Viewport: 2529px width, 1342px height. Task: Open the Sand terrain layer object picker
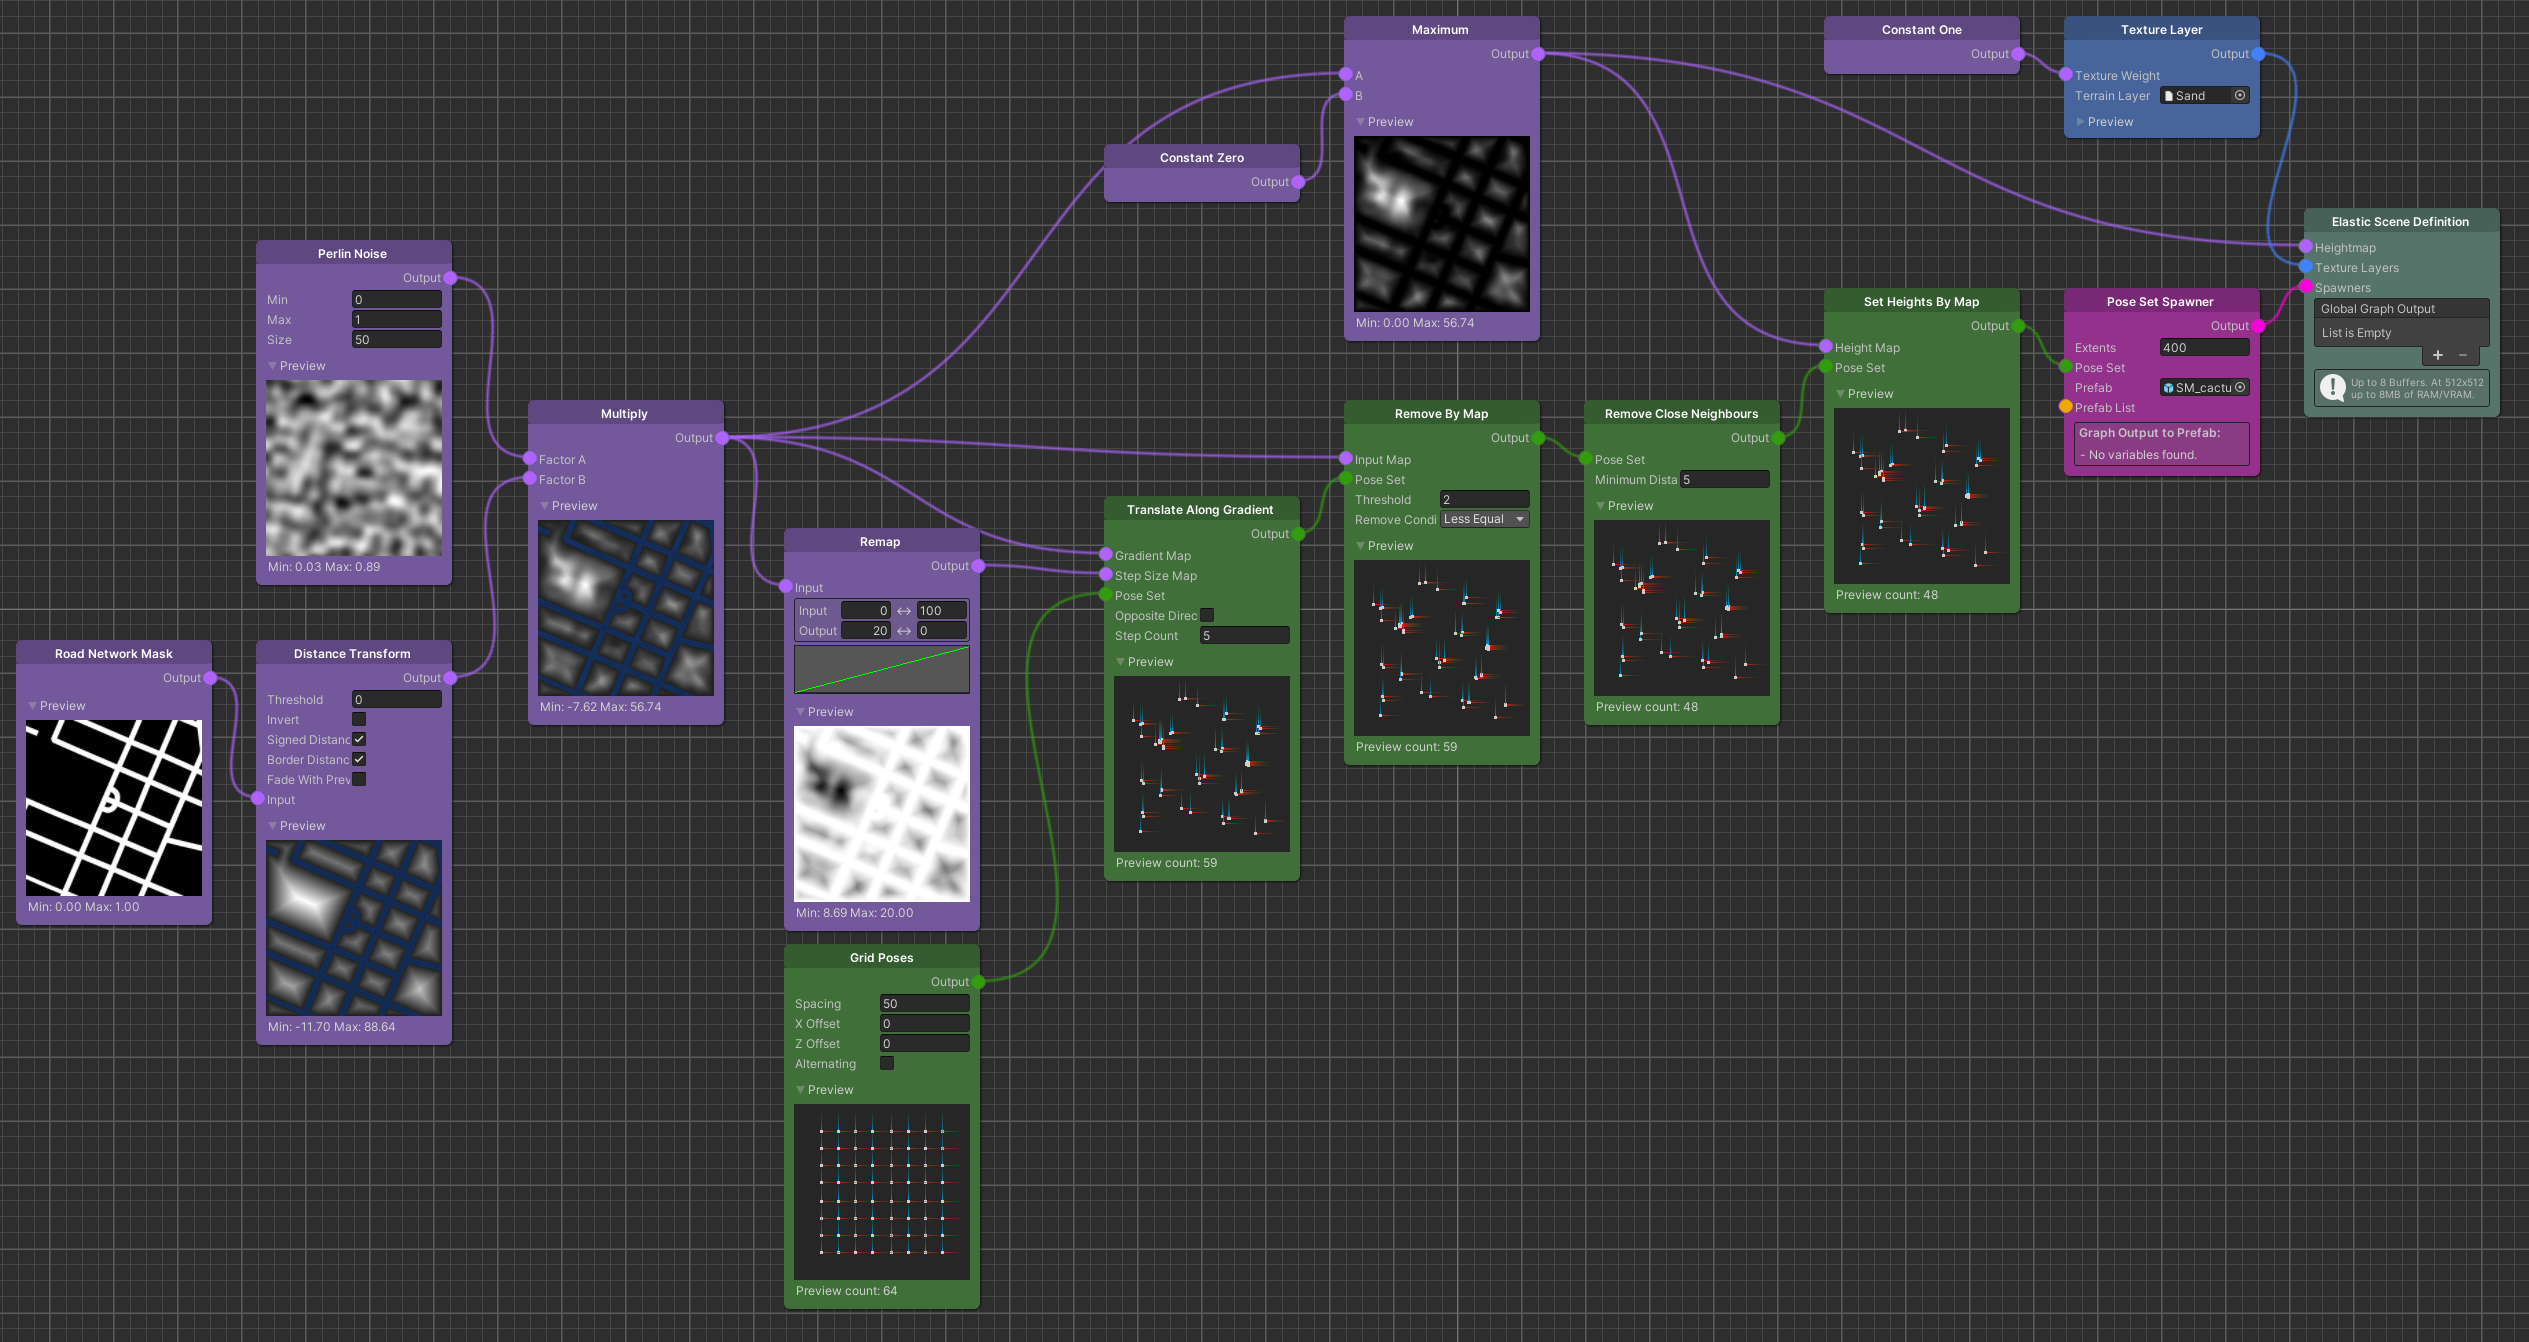click(x=2240, y=96)
